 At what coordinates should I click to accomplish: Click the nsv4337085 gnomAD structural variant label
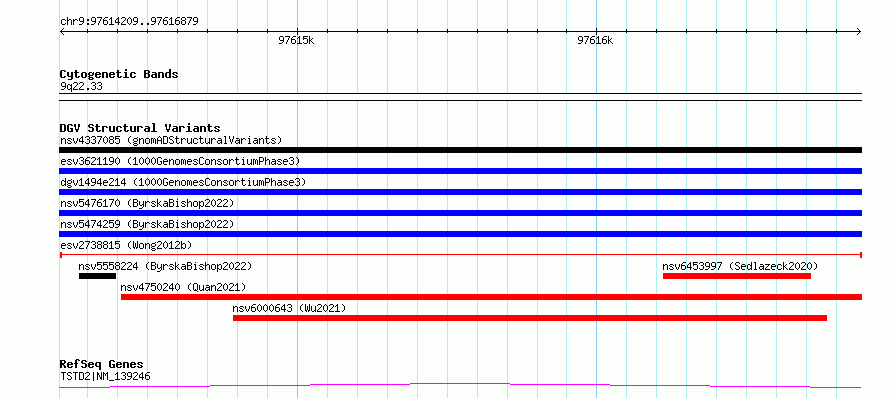click(x=171, y=140)
